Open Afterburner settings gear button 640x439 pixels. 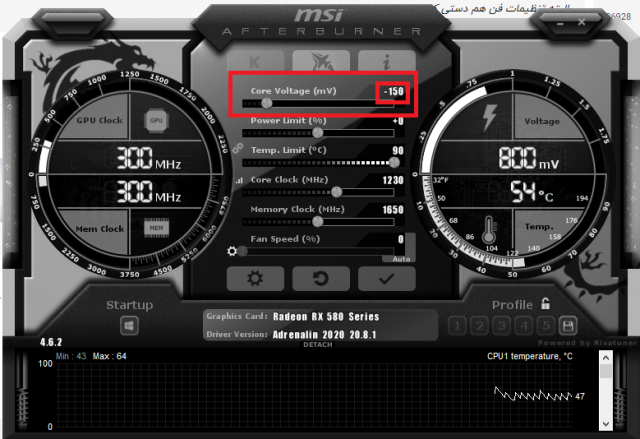[x=255, y=278]
